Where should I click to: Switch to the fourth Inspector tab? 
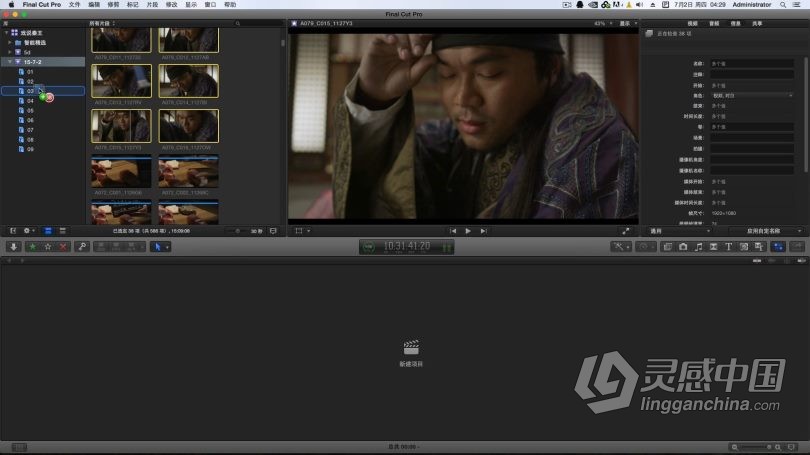coord(757,23)
